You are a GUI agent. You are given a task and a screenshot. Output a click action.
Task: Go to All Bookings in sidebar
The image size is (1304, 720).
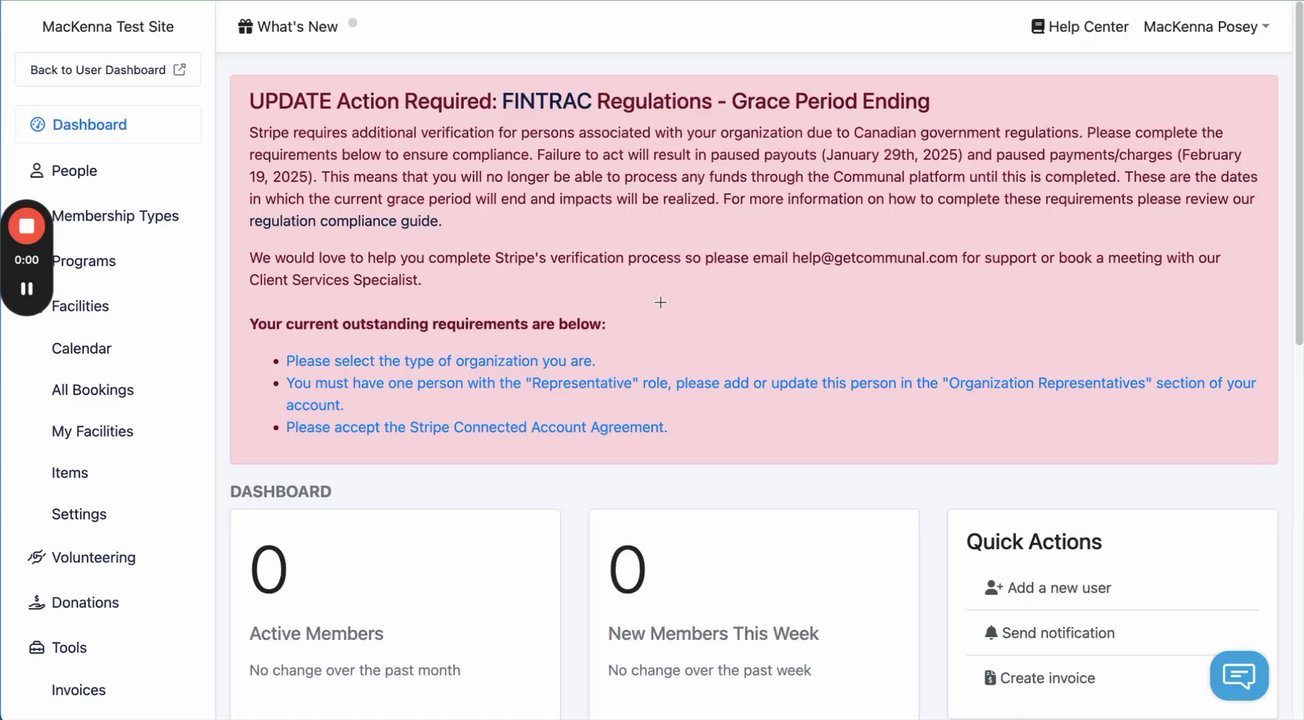click(x=92, y=390)
